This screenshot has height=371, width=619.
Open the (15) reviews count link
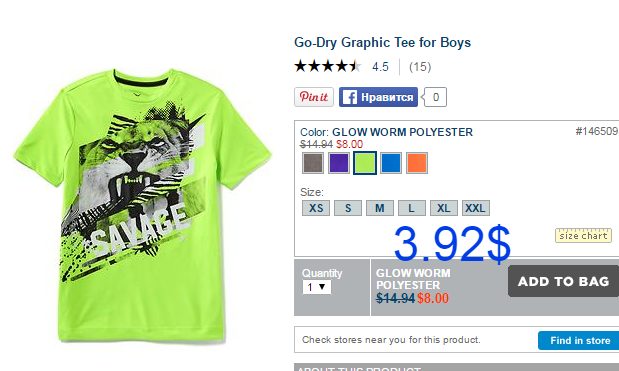pos(420,67)
